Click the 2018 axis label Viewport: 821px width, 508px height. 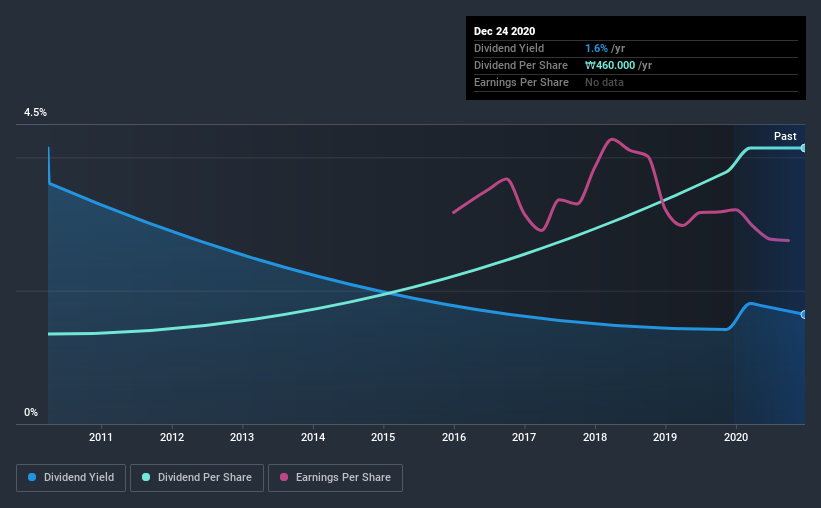[x=595, y=437]
